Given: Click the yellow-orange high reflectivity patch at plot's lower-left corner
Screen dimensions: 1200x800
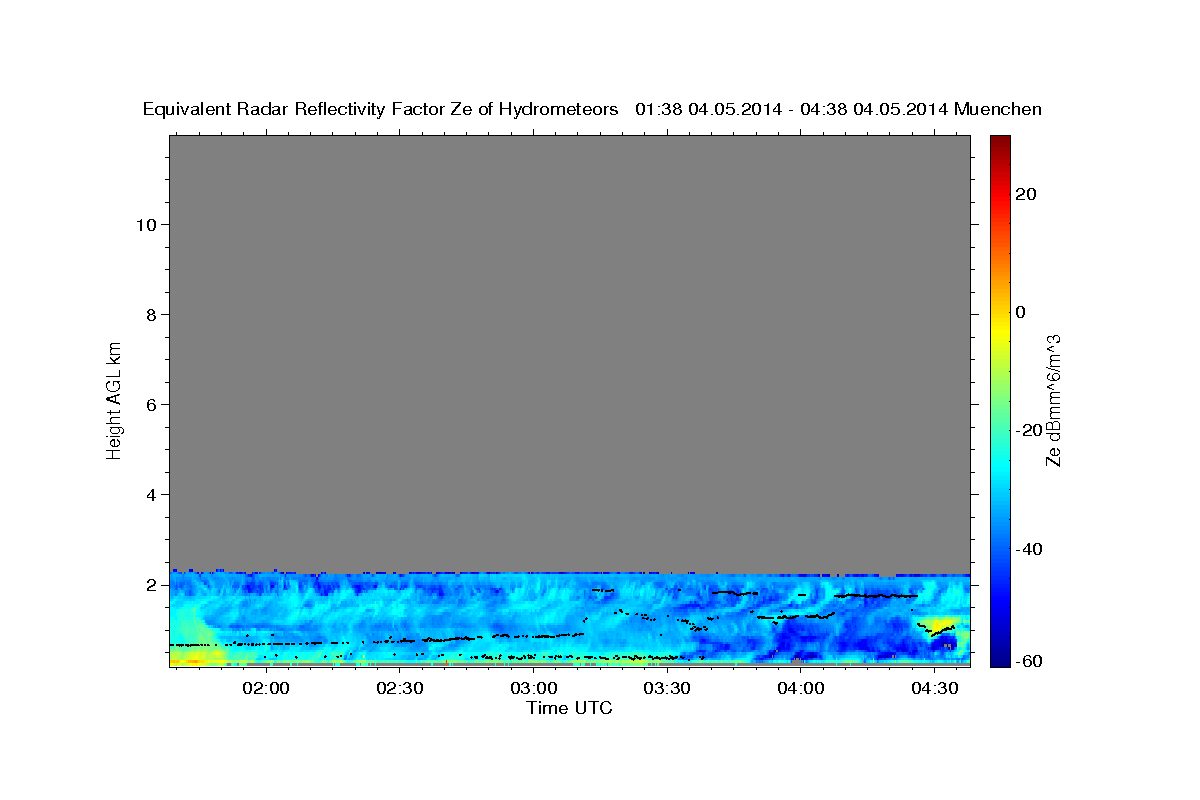Looking at the screenshot, I should tap(192, 658).
